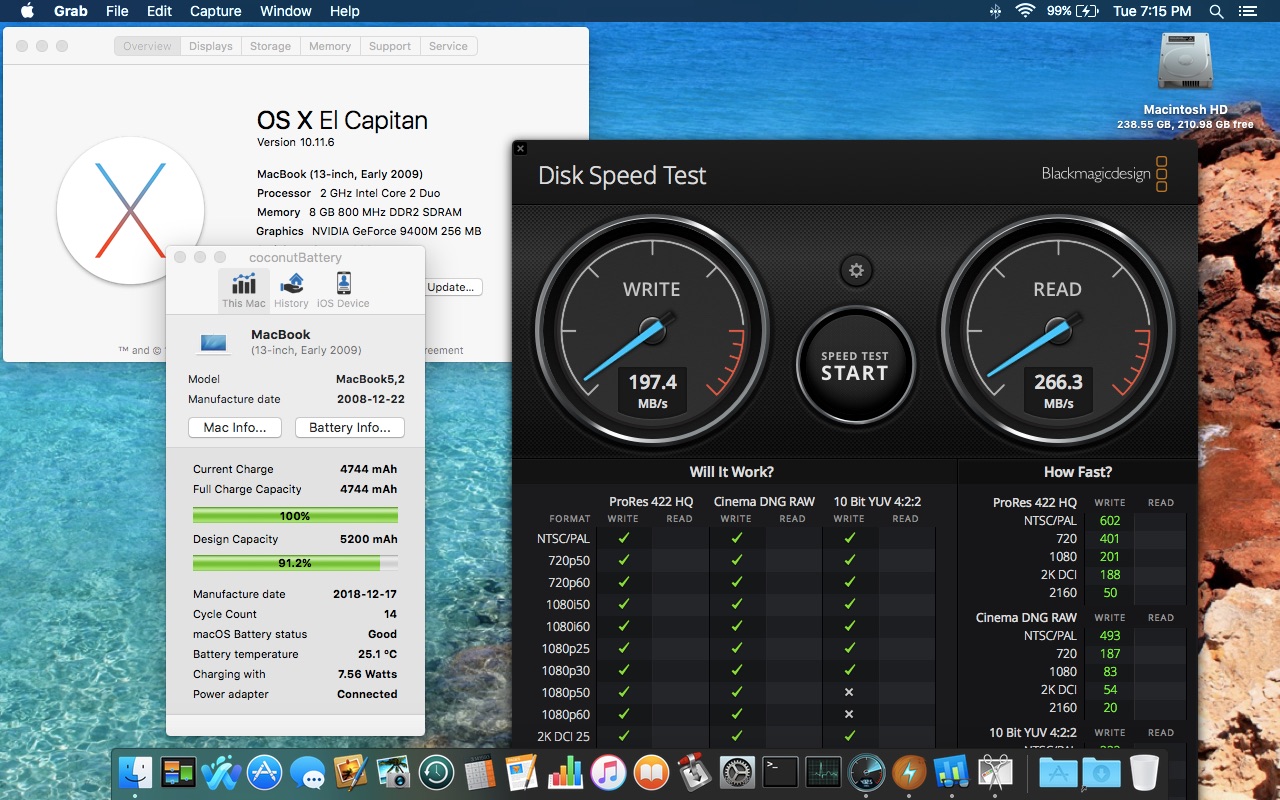Launch Terminal from the dock
The image size is (1280, 800).
pos(780,772)
